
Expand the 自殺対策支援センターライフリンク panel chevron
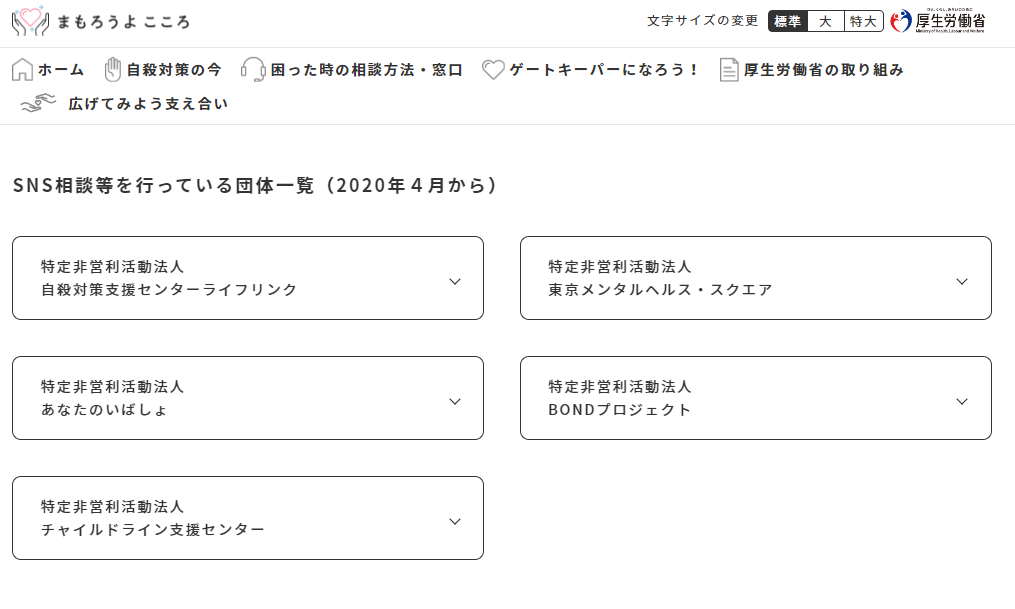coord(455,281)
